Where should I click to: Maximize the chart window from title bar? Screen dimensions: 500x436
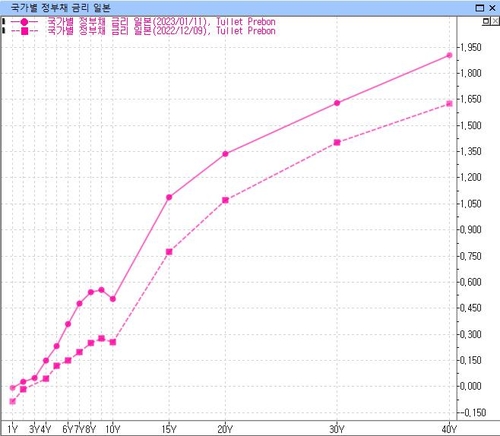[480, 8]
